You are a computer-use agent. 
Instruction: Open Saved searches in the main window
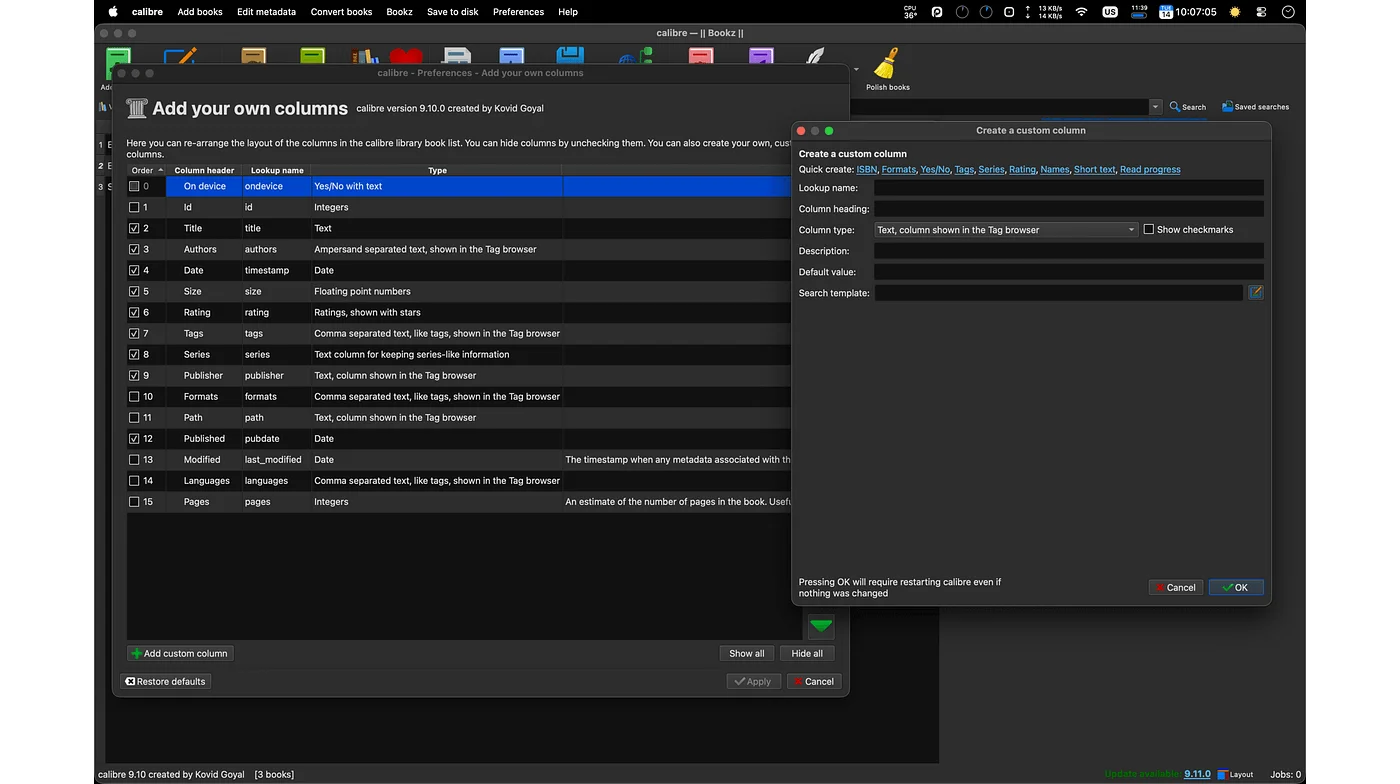click(x=1255, y=107)
